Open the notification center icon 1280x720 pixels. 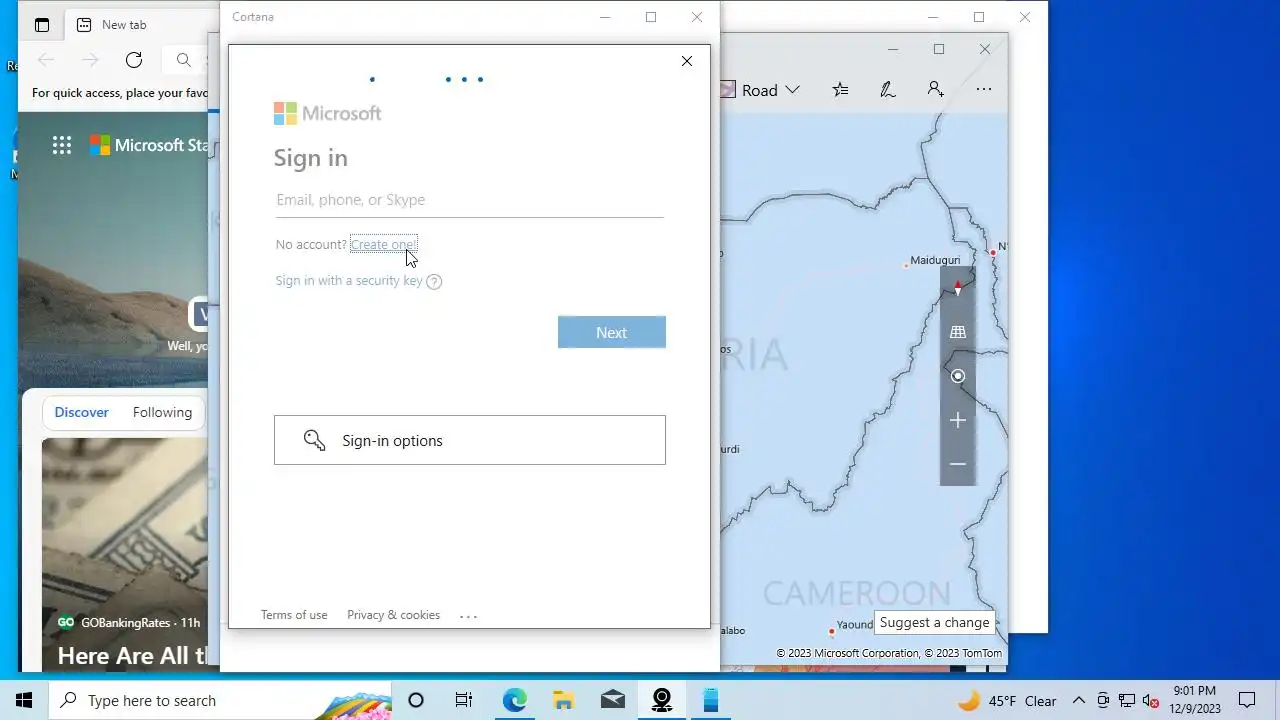pyautogui.click(x=1247, y=700)
